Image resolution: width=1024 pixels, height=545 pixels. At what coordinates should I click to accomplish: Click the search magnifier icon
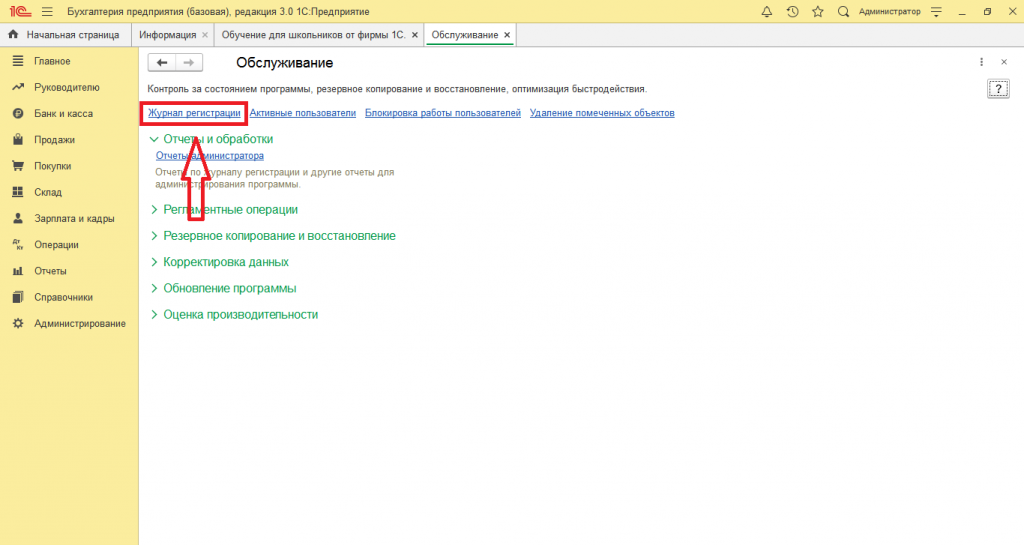click(844, 11)
